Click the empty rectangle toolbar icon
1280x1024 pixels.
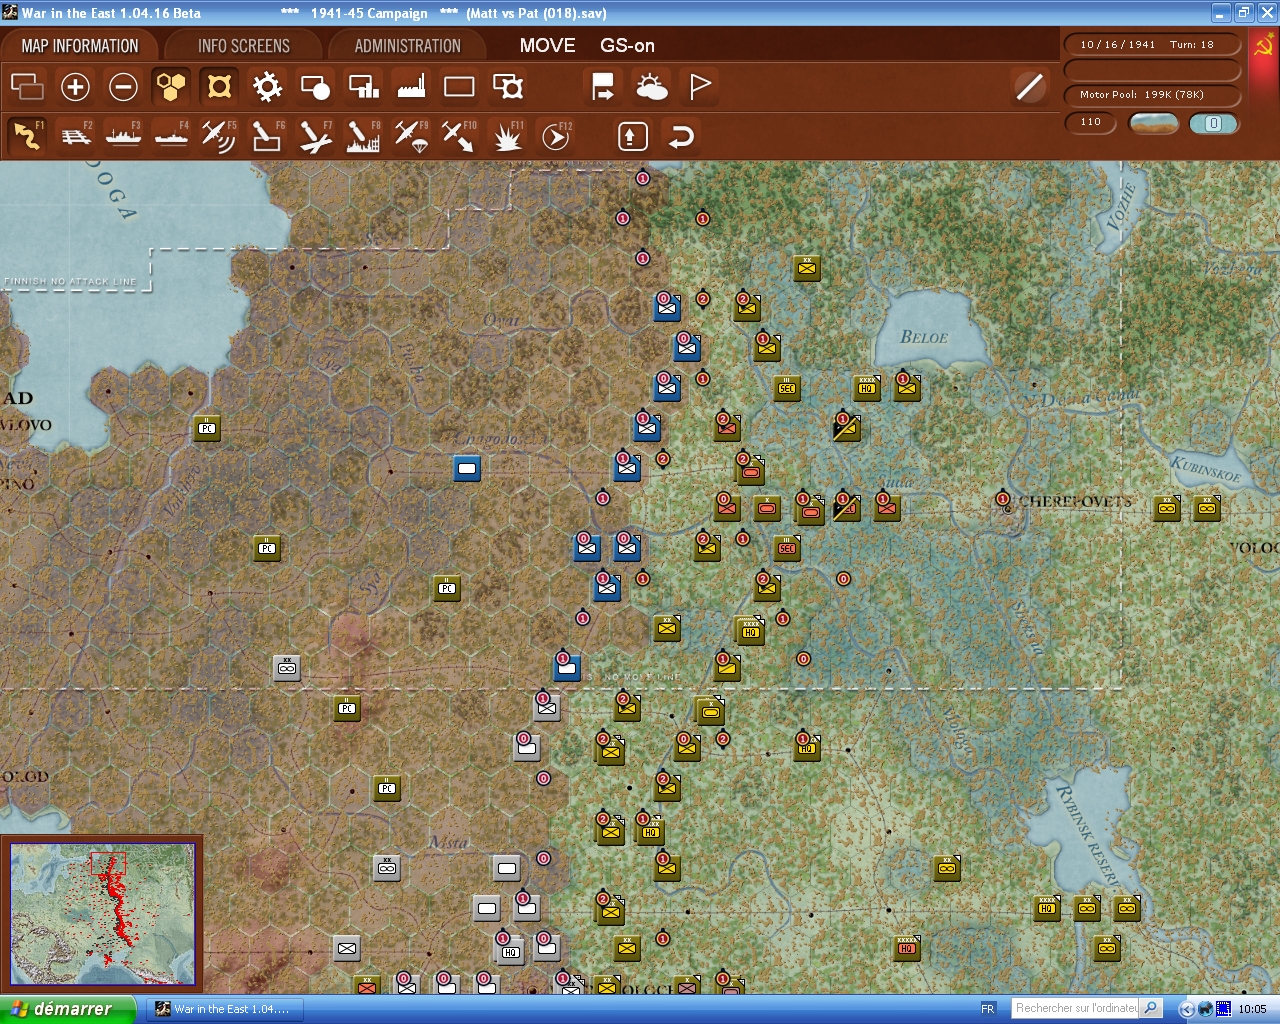coord(459,87)
